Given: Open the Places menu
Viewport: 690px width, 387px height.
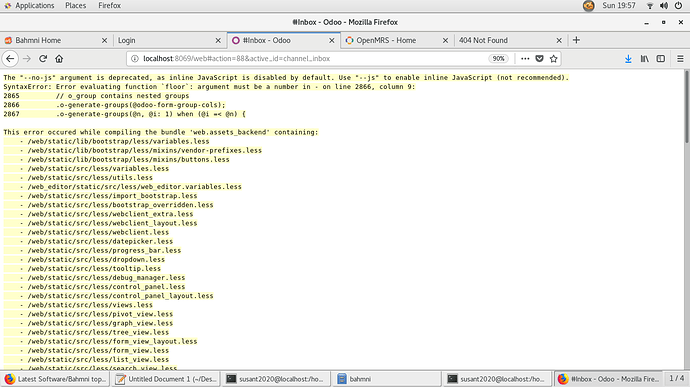Looking at the screenshot, I should tap(76, 5).
